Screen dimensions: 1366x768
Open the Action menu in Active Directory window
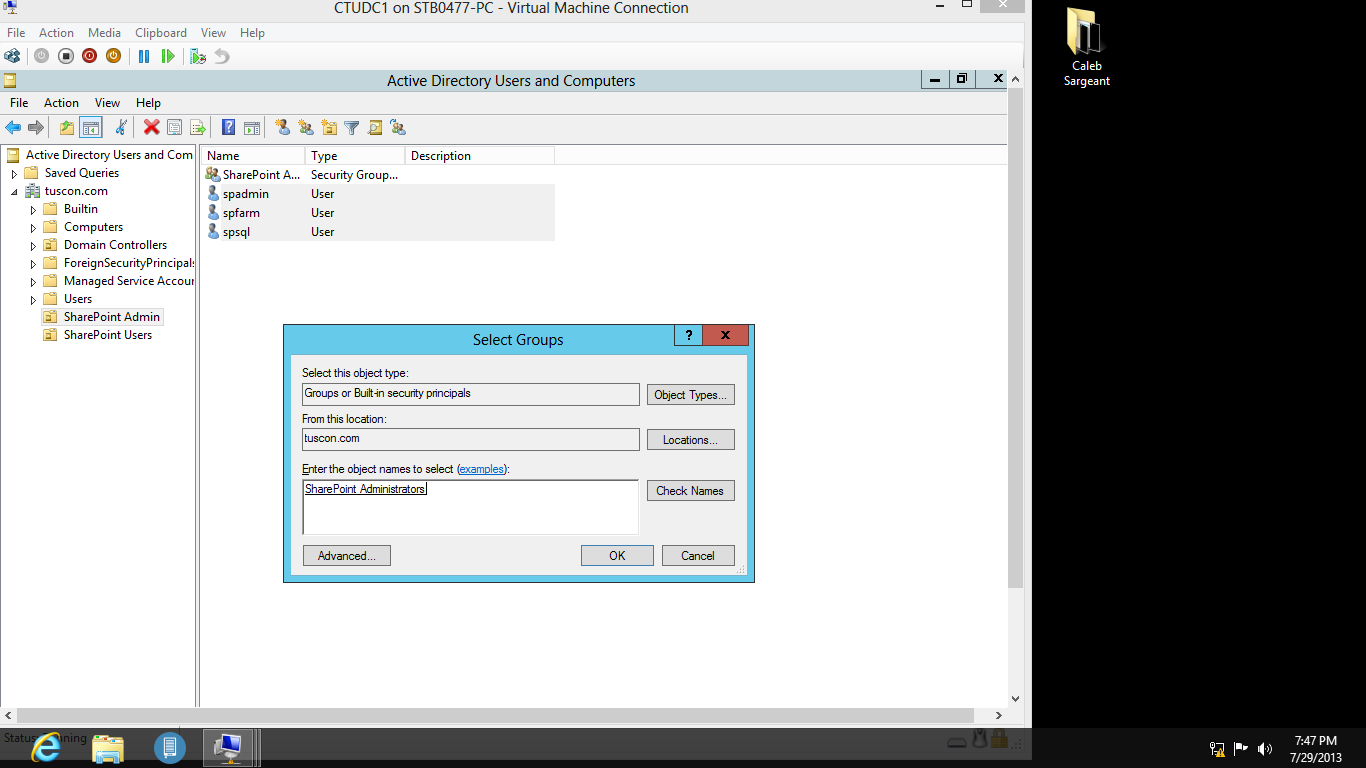pyautogui.click(x=61, y=103)
